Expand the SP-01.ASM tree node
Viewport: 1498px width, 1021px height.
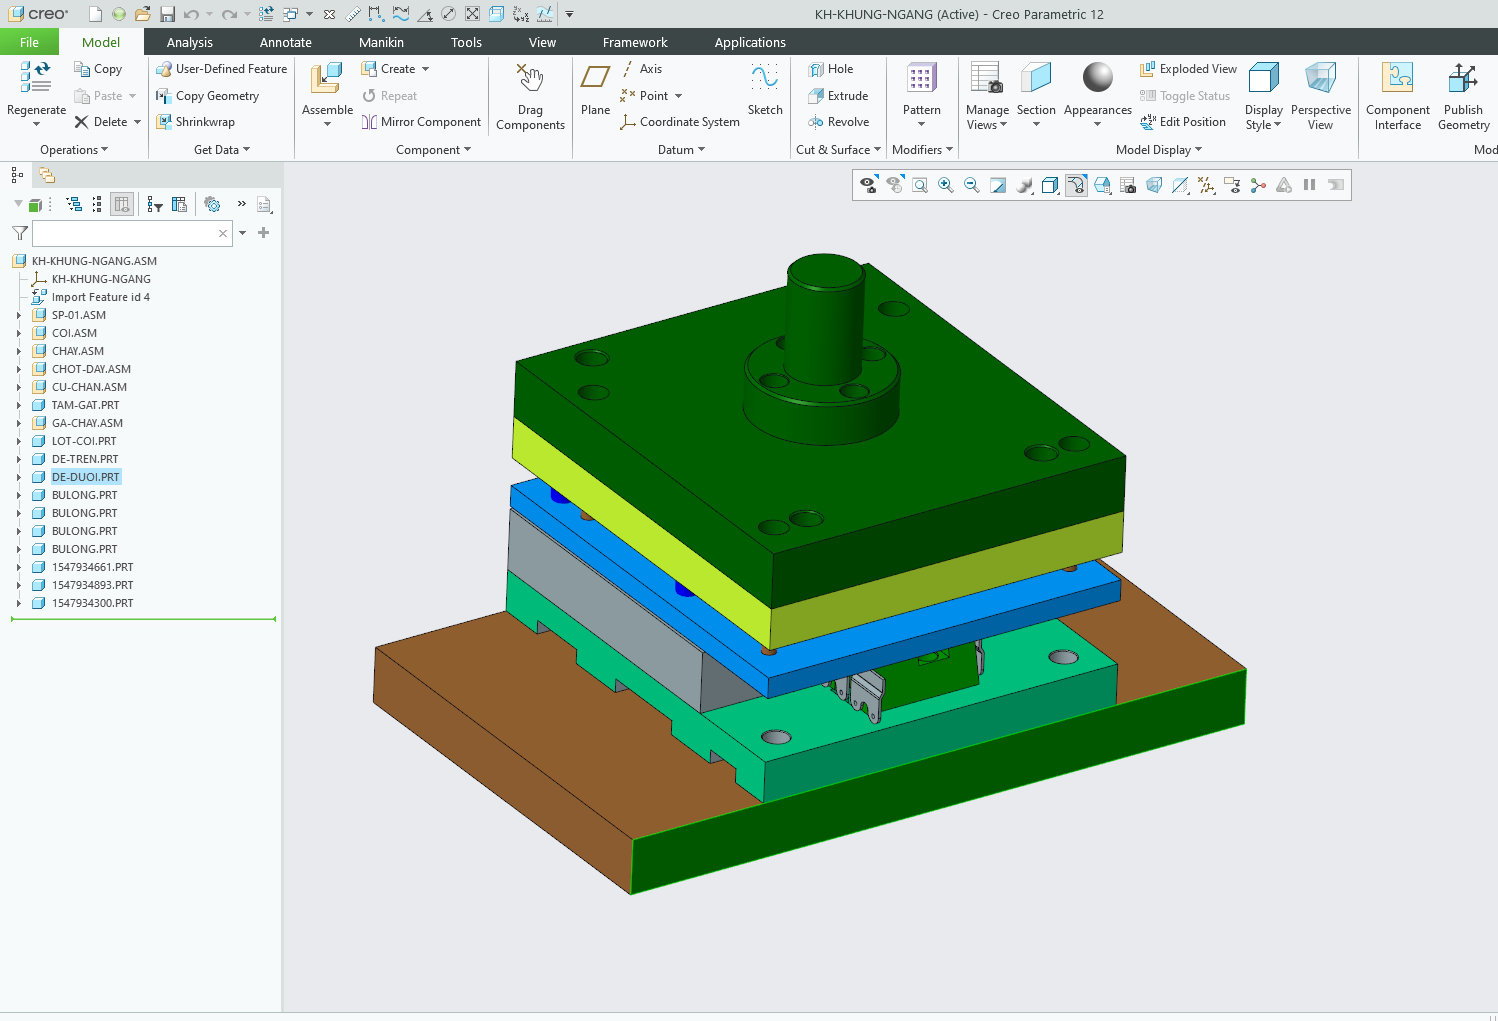coord(18,315)
